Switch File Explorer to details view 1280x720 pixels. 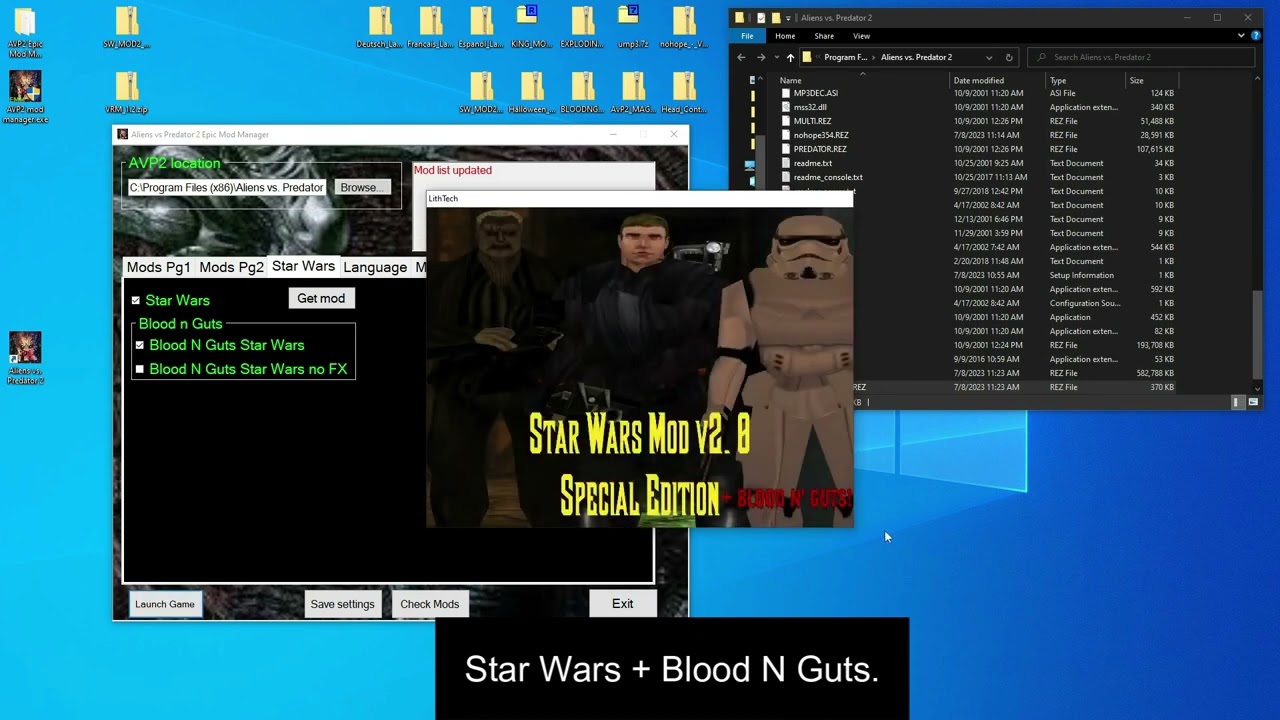click(x=1236, y=402)
